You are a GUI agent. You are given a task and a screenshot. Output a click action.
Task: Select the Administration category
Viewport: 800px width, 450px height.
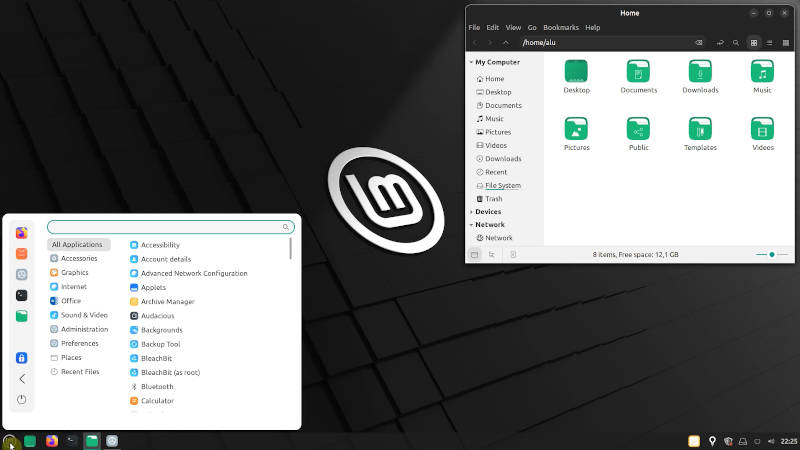(x=79, y=330)
